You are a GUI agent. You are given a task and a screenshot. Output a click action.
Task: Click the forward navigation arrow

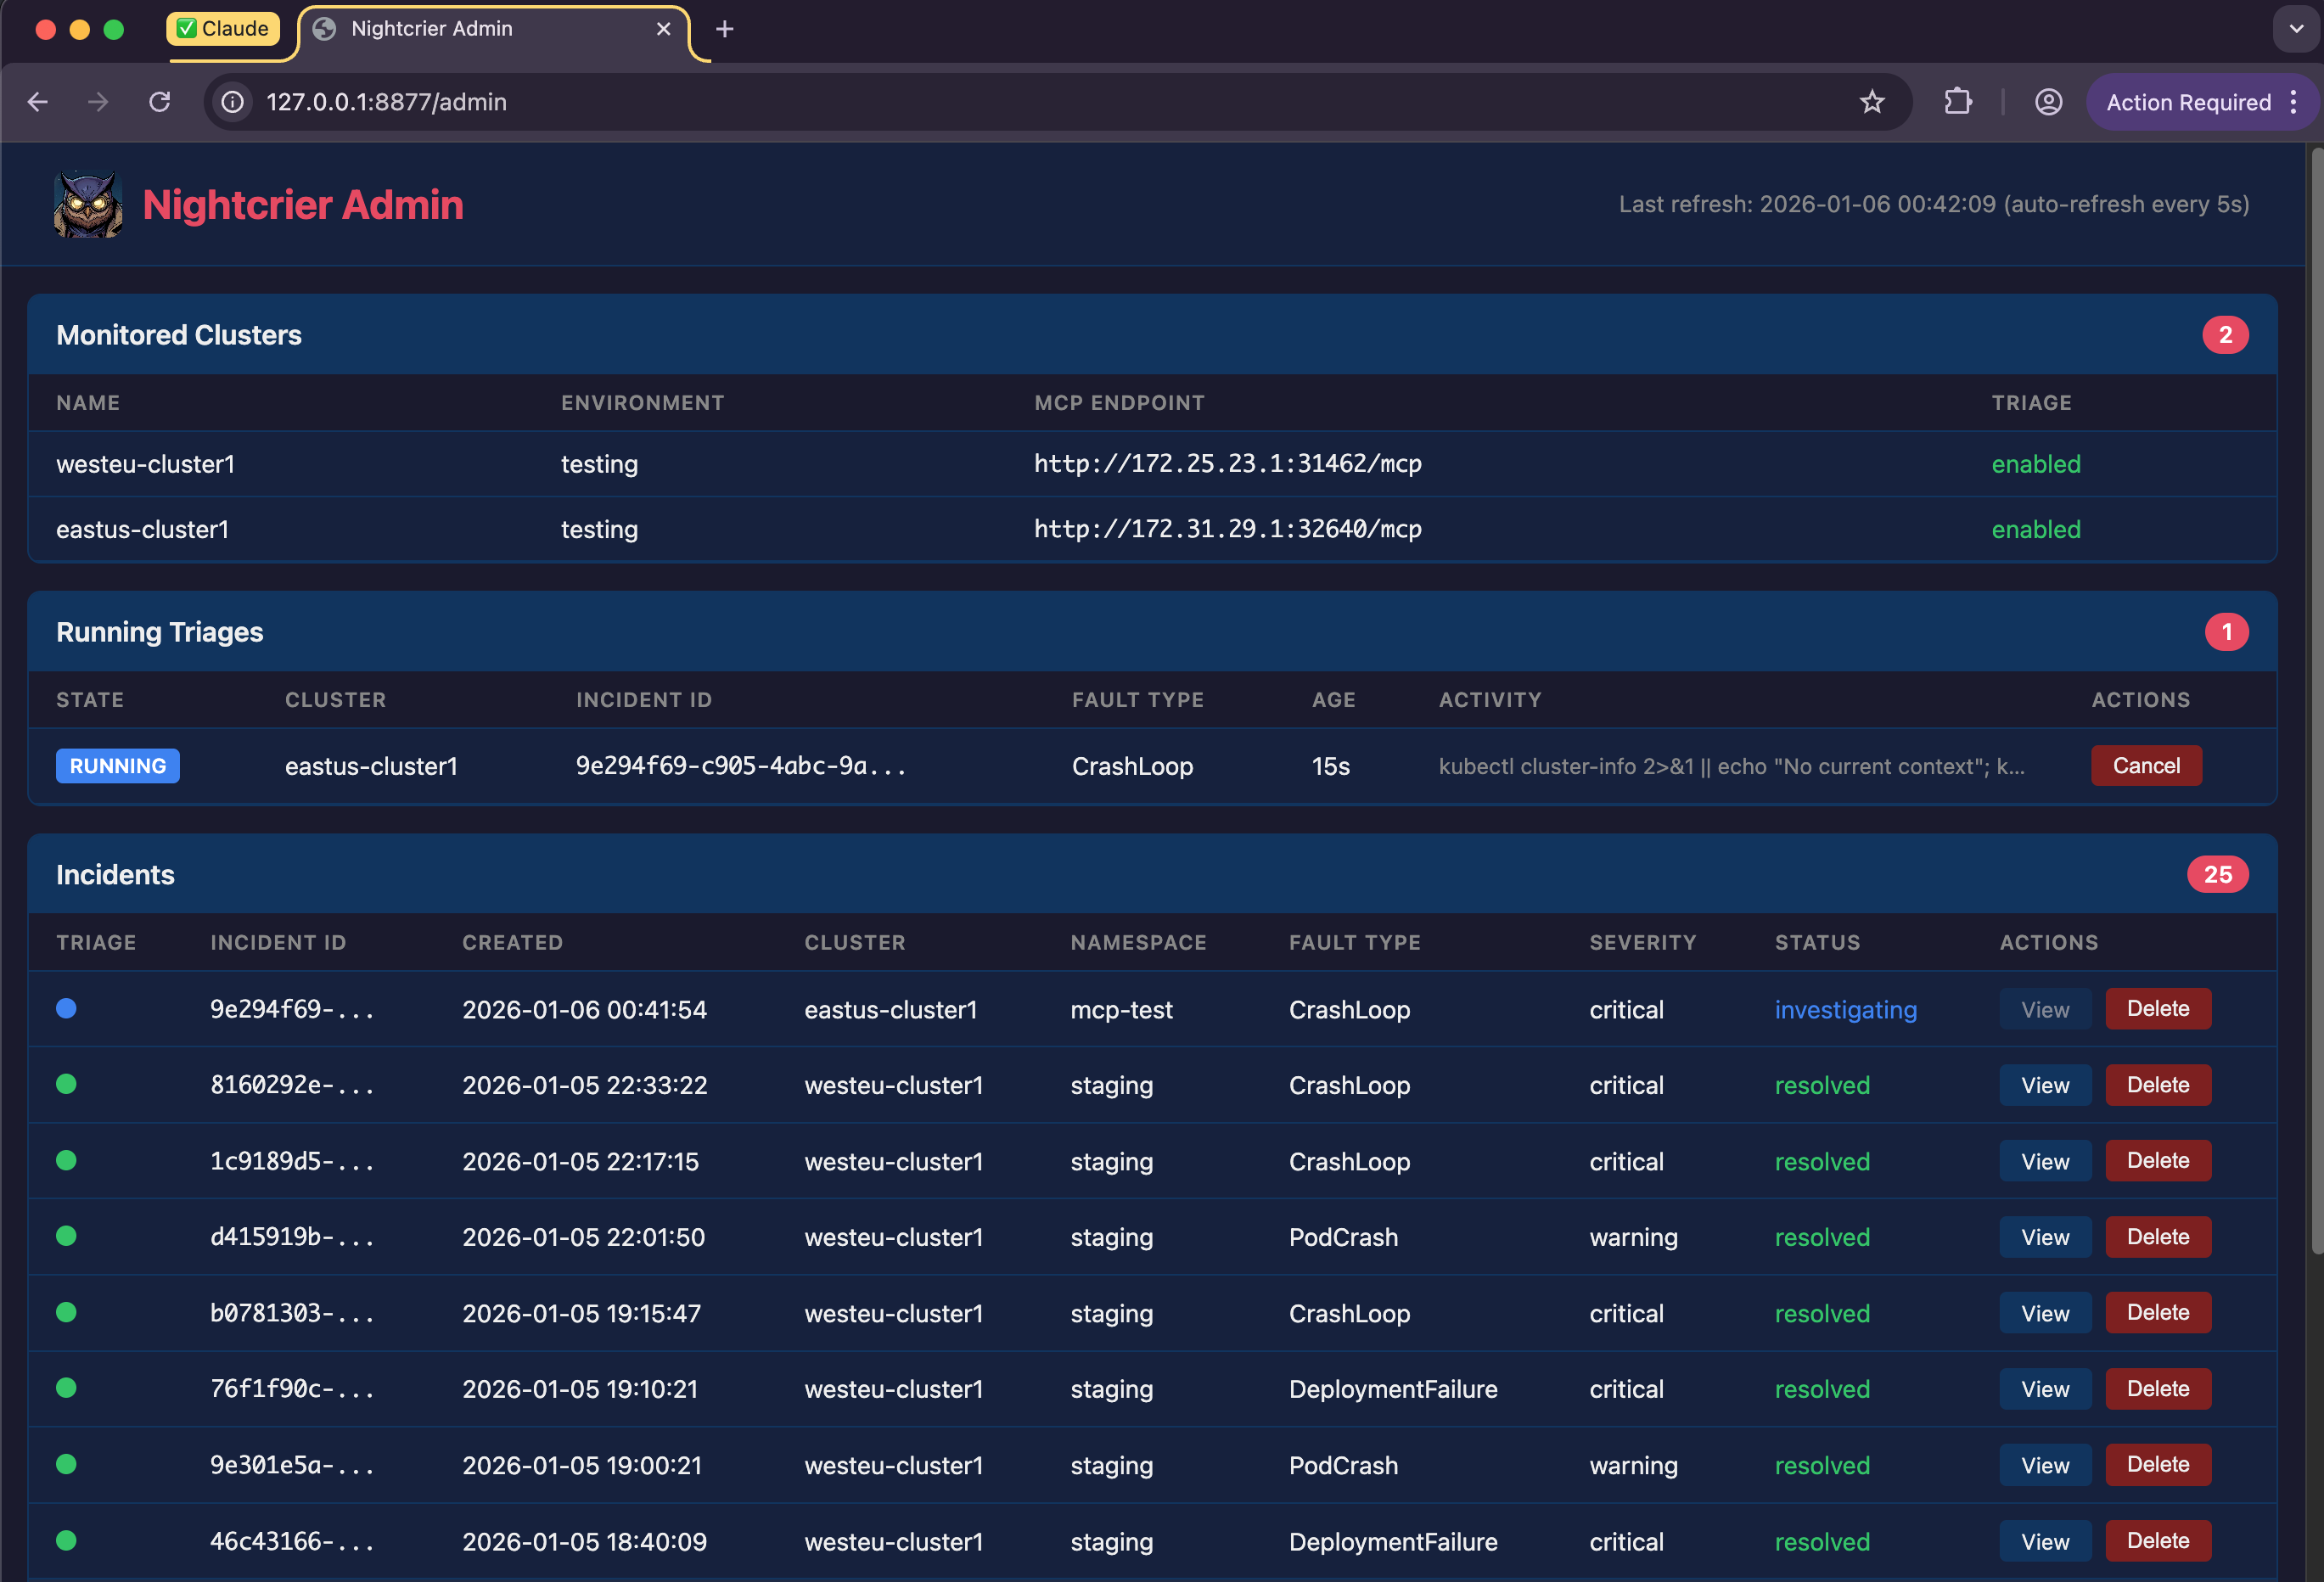(x=98, y=101)
